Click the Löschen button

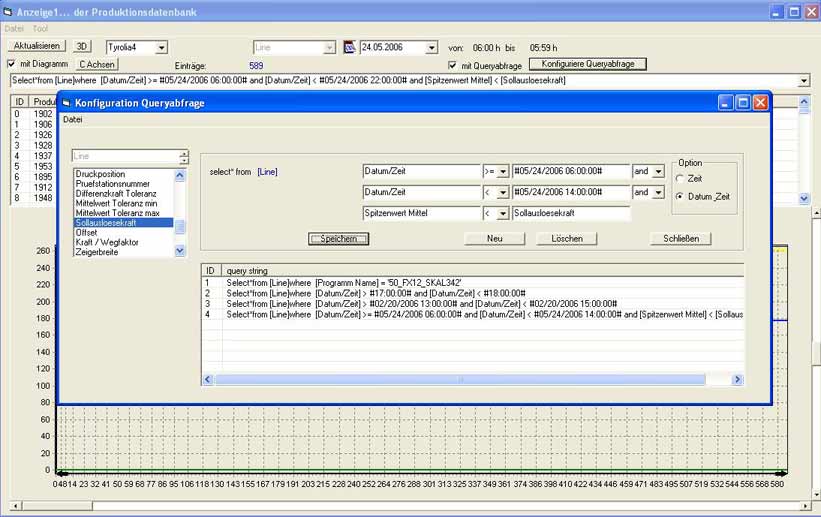point(567,239)
